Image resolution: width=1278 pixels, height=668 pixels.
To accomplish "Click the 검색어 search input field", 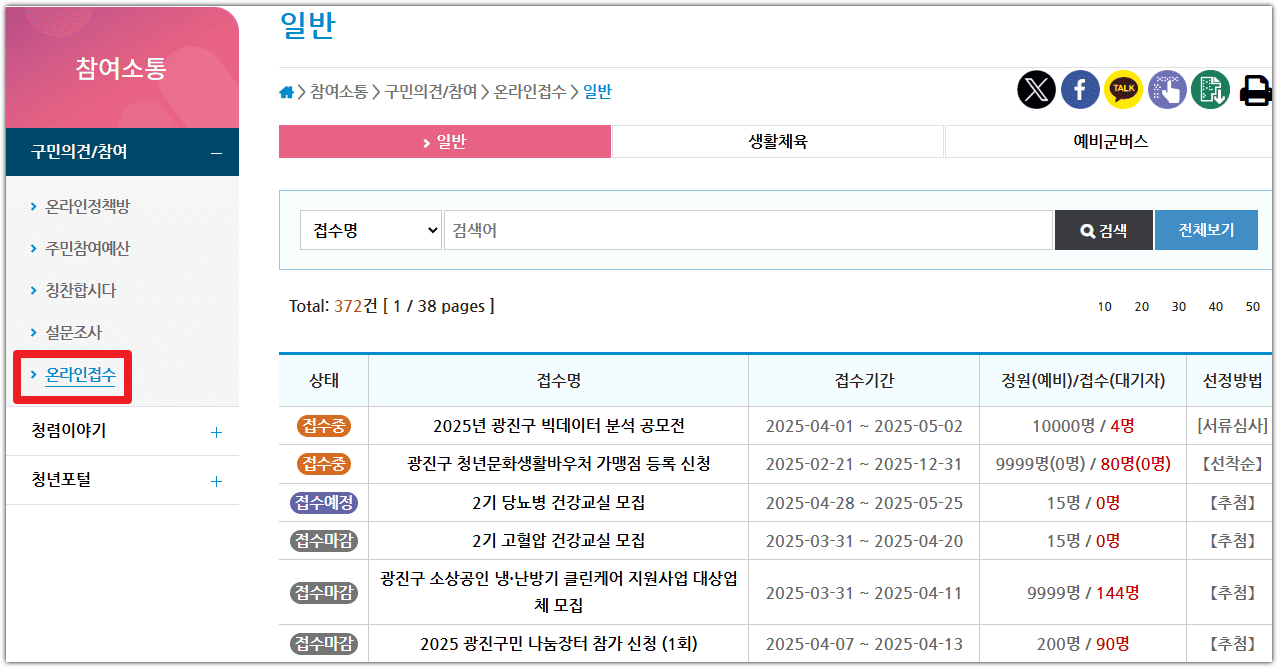I will tap(745, 229).
